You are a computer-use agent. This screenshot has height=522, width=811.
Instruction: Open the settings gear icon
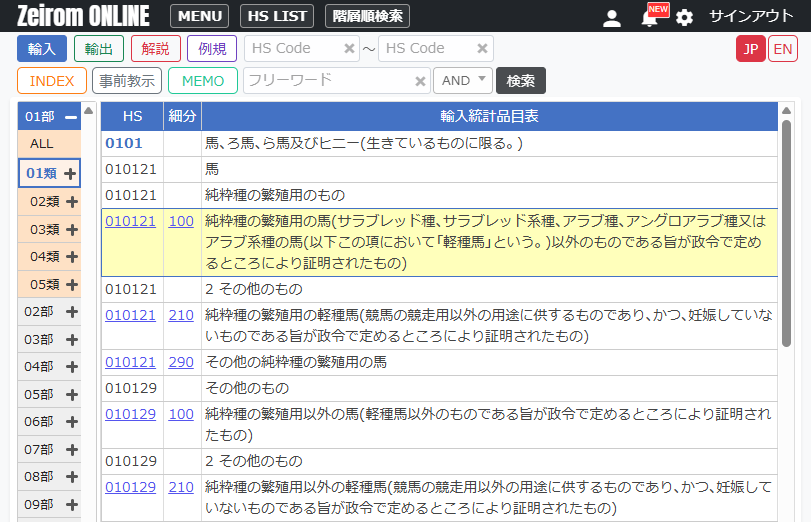click(684, 18)
